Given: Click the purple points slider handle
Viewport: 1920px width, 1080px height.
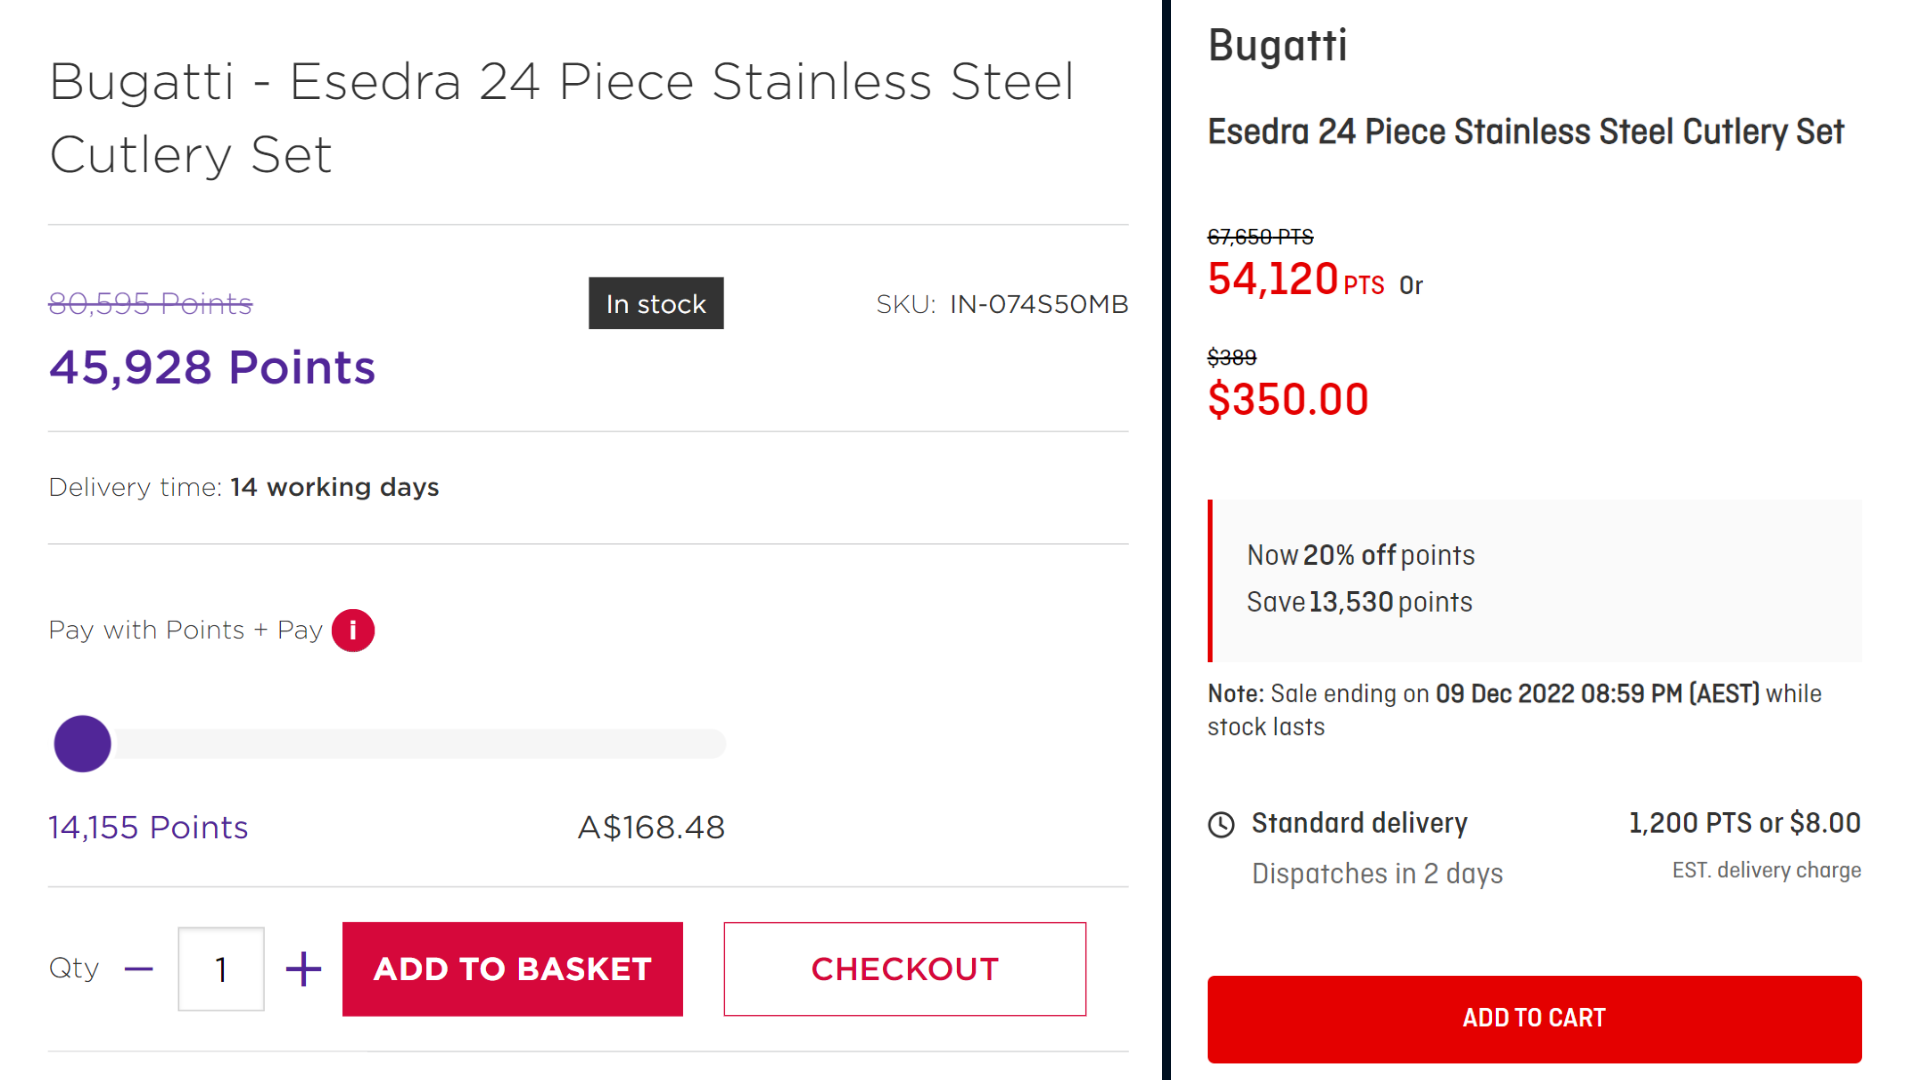Looking at the screenshot, I should (x=82, y=743).
